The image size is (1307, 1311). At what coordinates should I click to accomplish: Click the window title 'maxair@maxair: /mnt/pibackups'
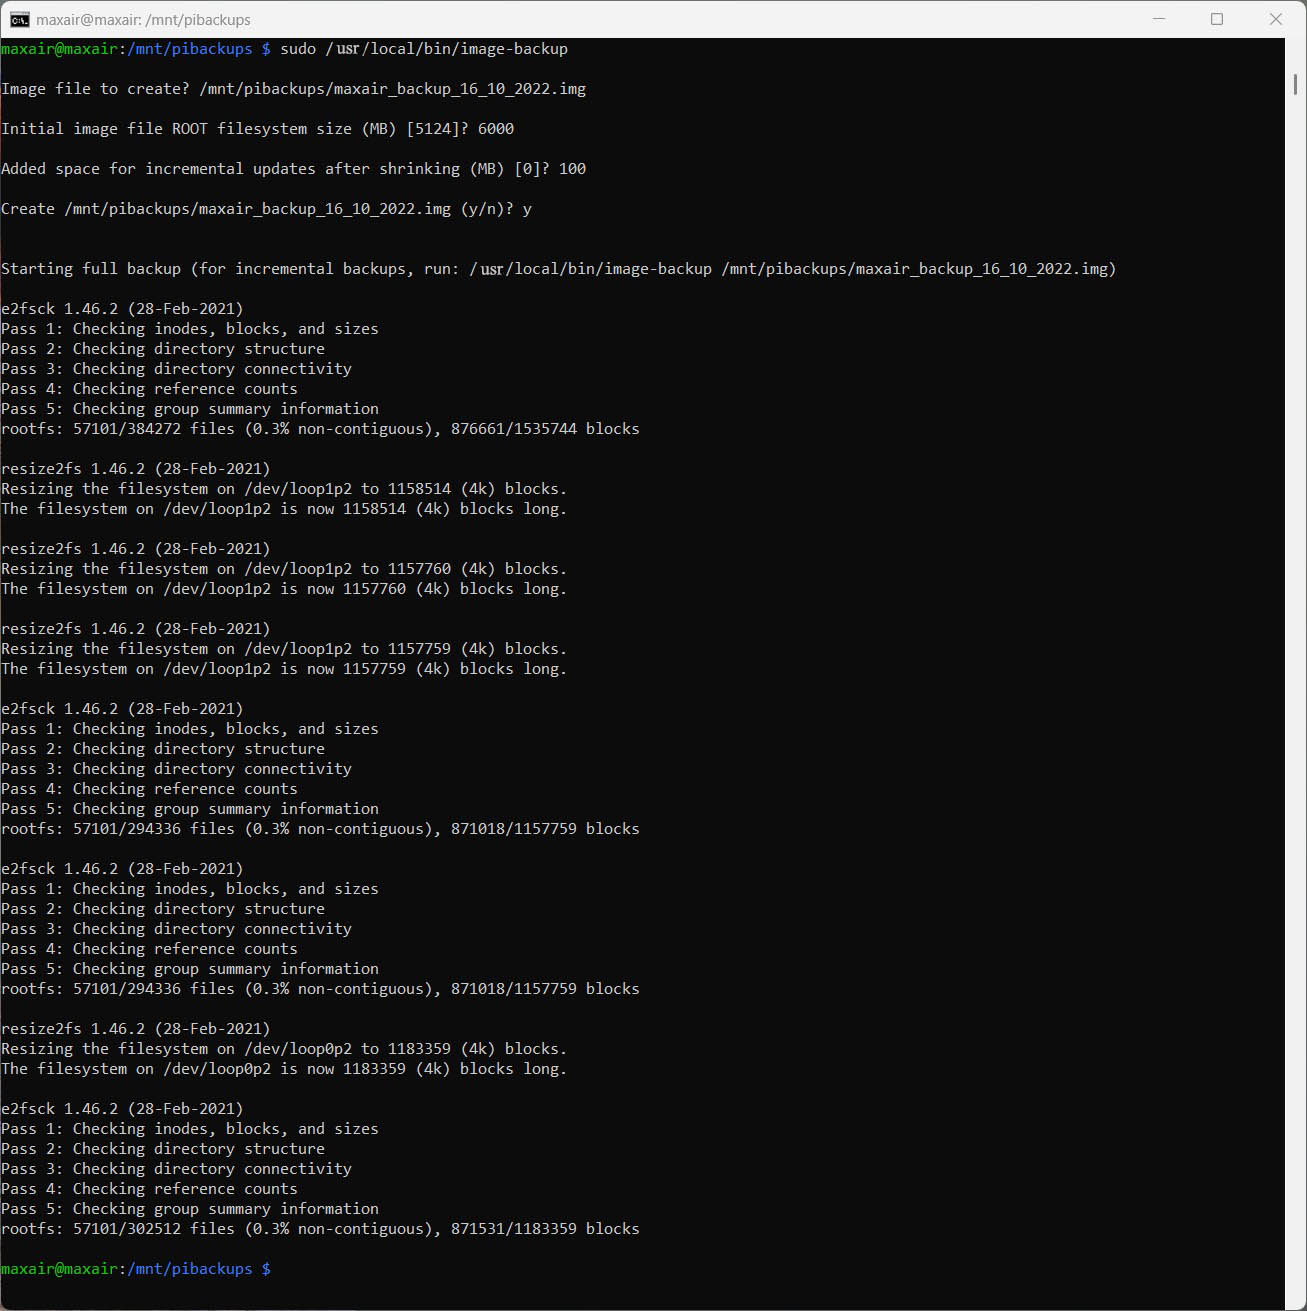coord(143,20)
